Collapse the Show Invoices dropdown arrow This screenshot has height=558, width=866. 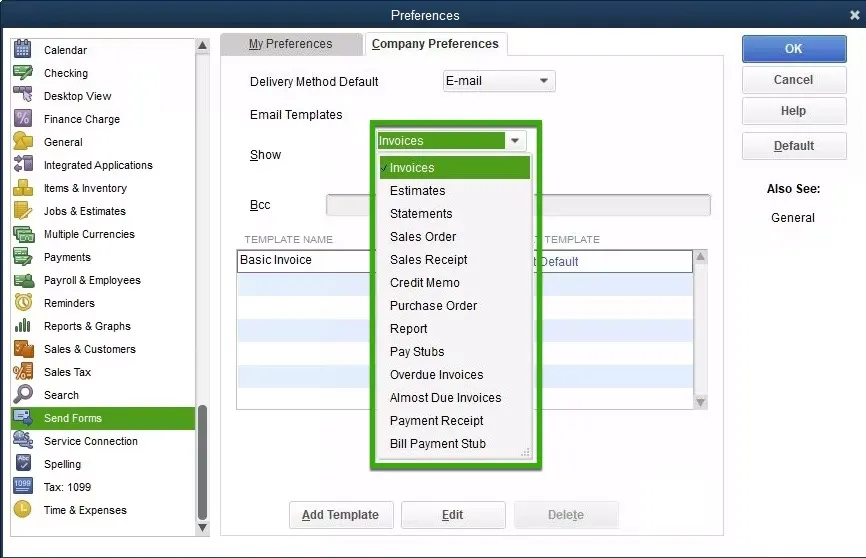click(x=515, y=140)
